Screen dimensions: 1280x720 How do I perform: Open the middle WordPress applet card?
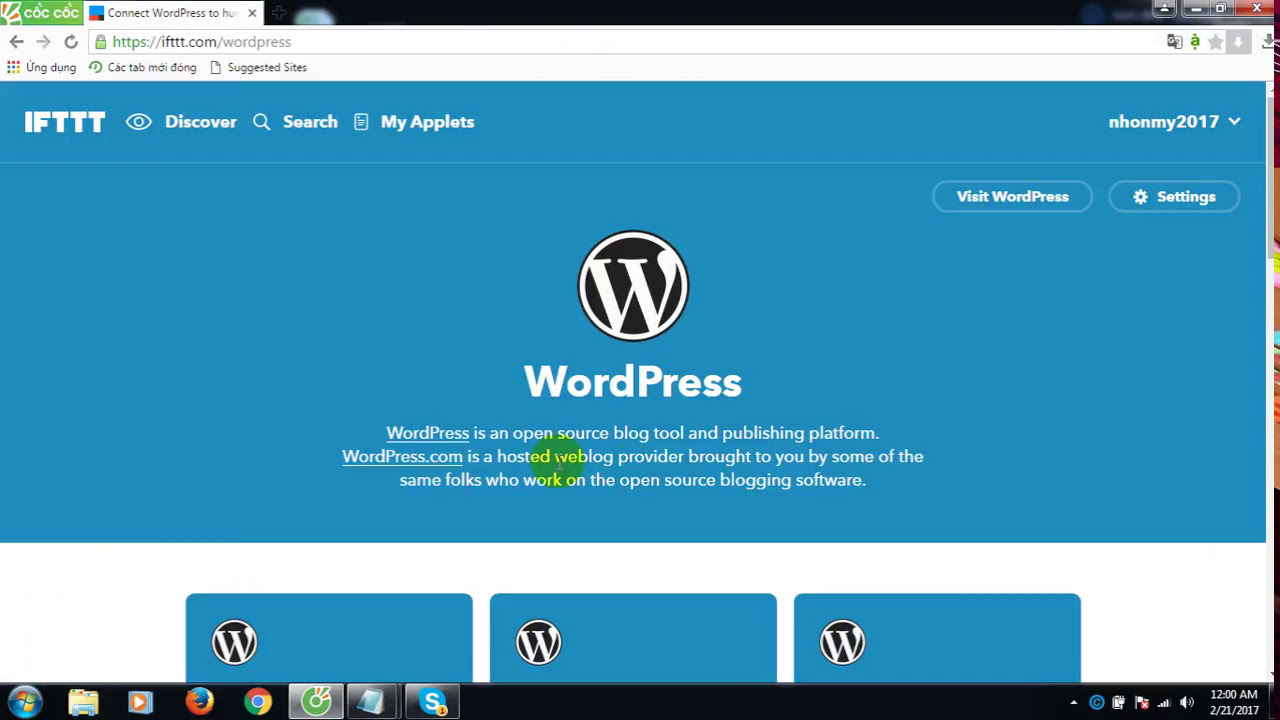coord(633,638)
